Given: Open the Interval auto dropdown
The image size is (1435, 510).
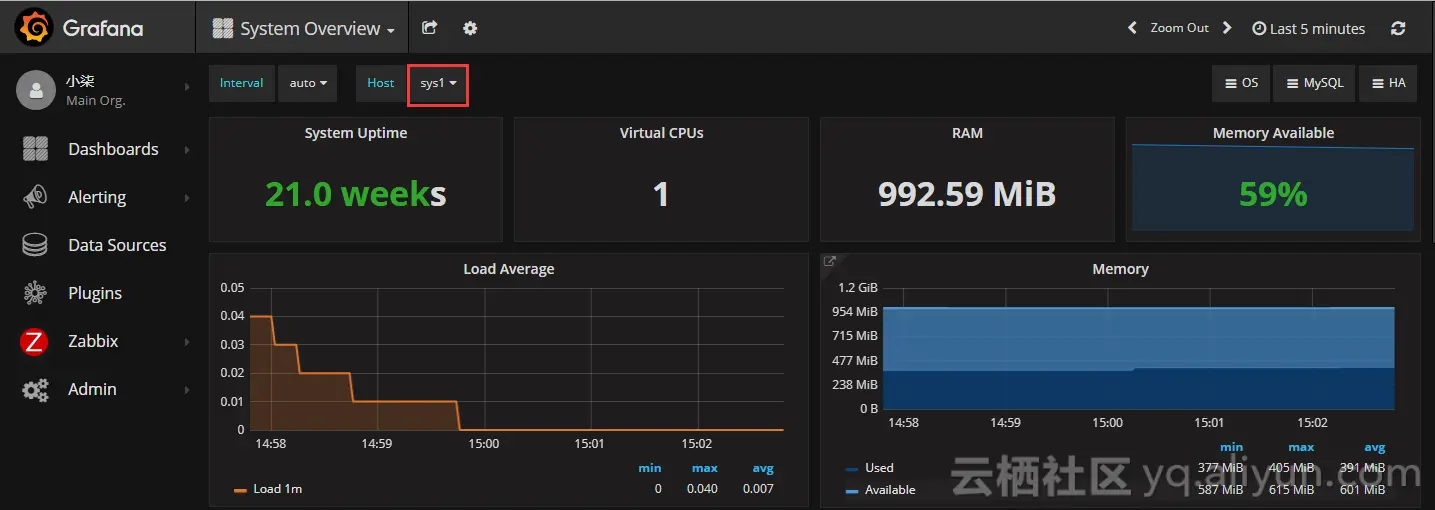Looking at the screenshot, I should (x=308, y=83).
